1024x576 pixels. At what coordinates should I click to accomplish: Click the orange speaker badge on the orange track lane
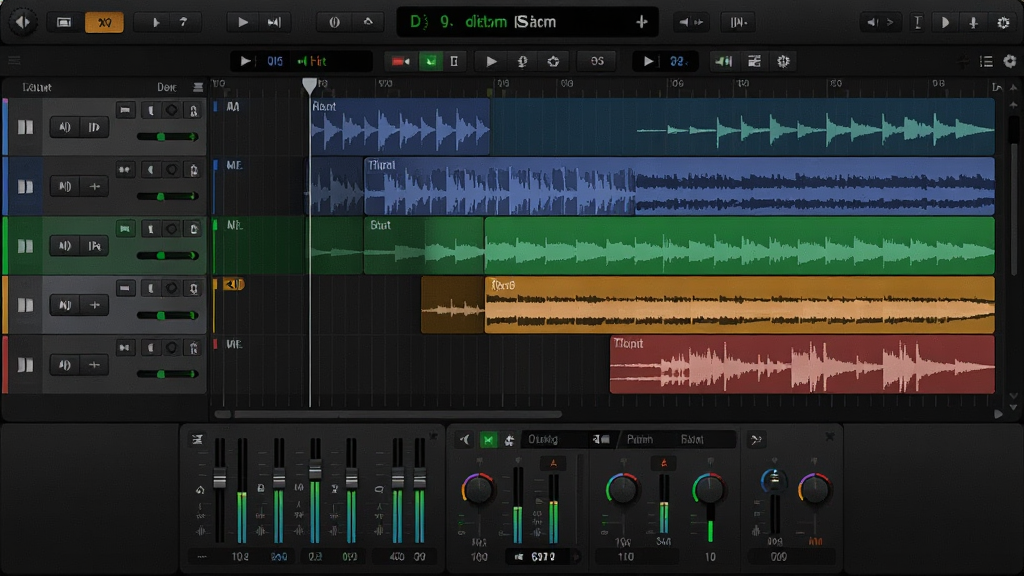click(x=234, y=284)
